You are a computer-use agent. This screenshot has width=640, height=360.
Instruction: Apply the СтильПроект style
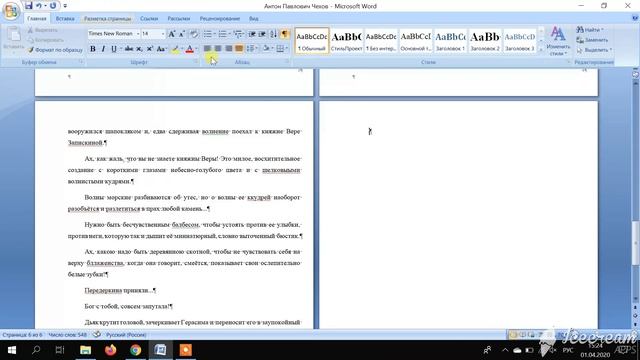347,40
